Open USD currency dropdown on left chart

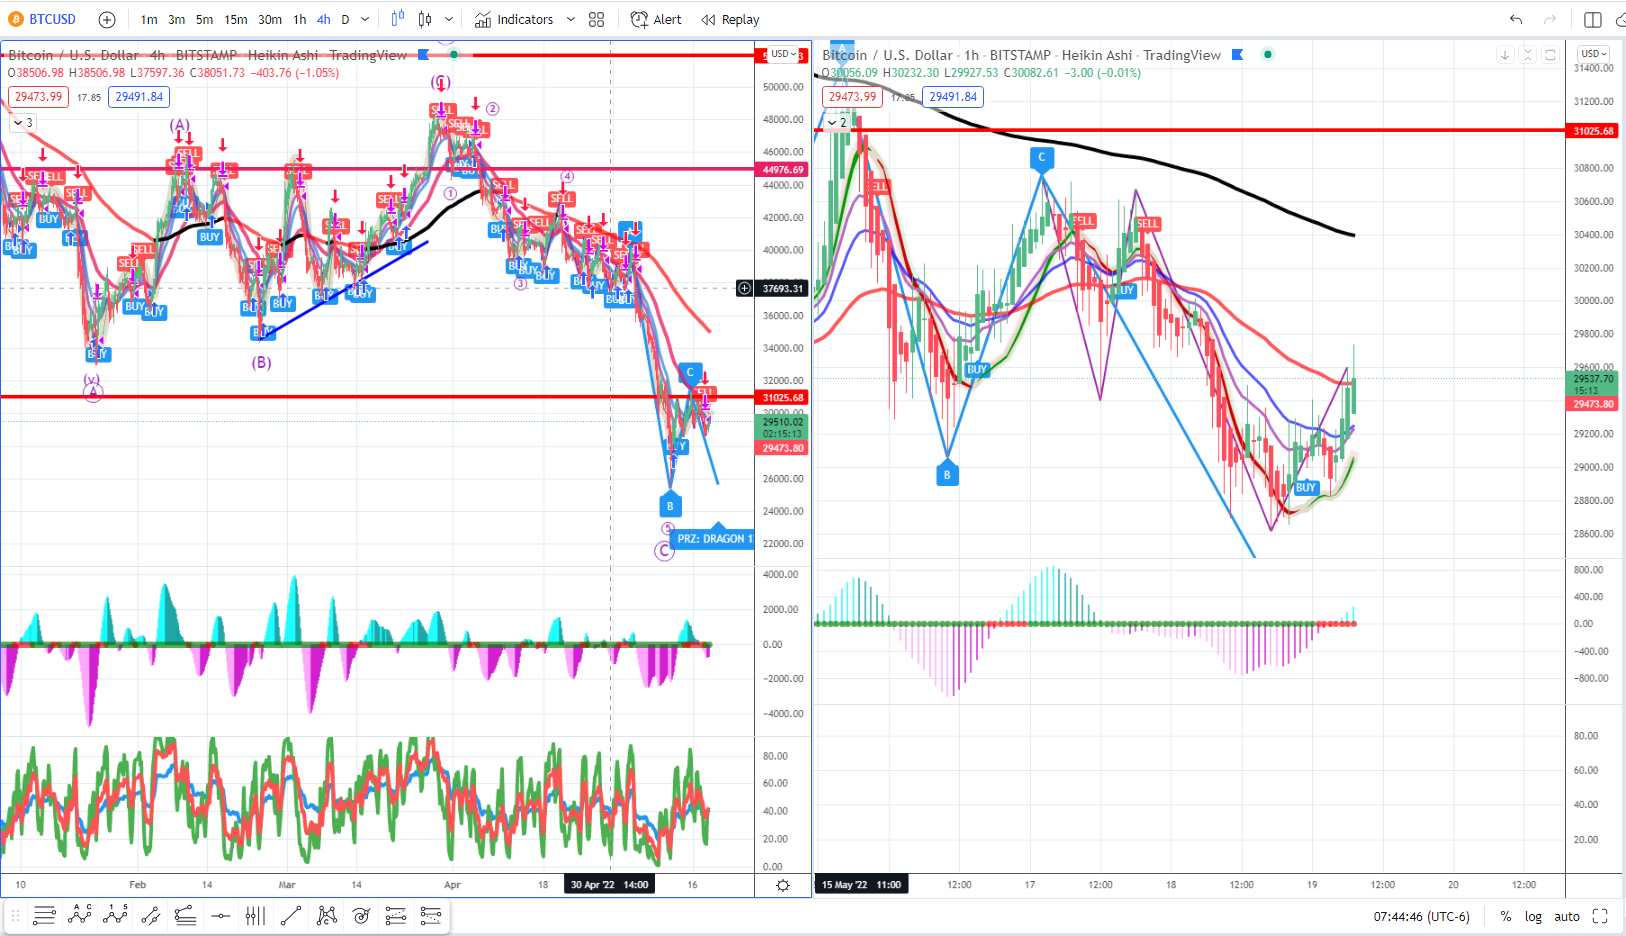(x=783, y=54)
